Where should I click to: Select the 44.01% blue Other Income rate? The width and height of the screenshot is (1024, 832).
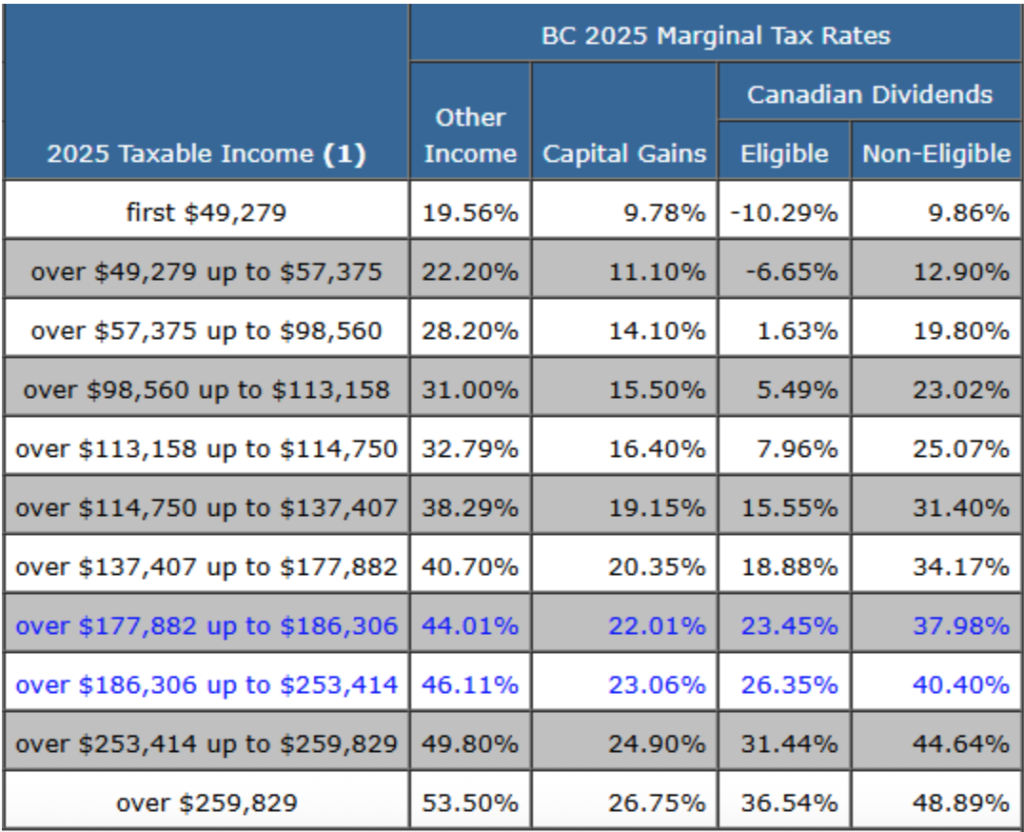coord(470,626)
